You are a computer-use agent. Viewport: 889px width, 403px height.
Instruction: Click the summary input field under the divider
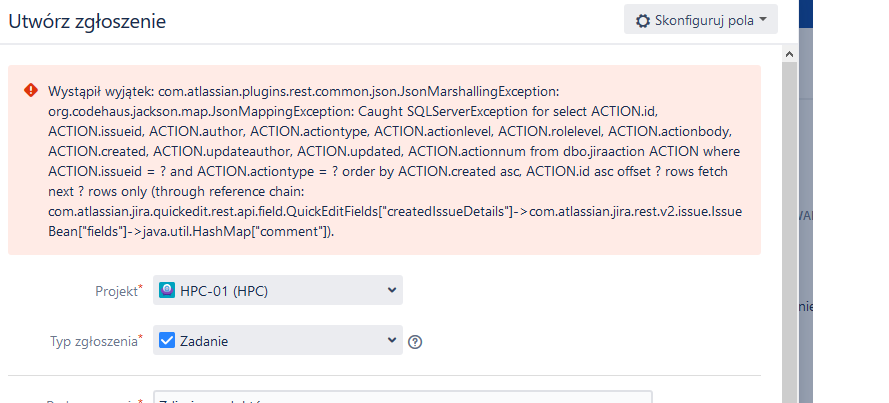(403, 397)
